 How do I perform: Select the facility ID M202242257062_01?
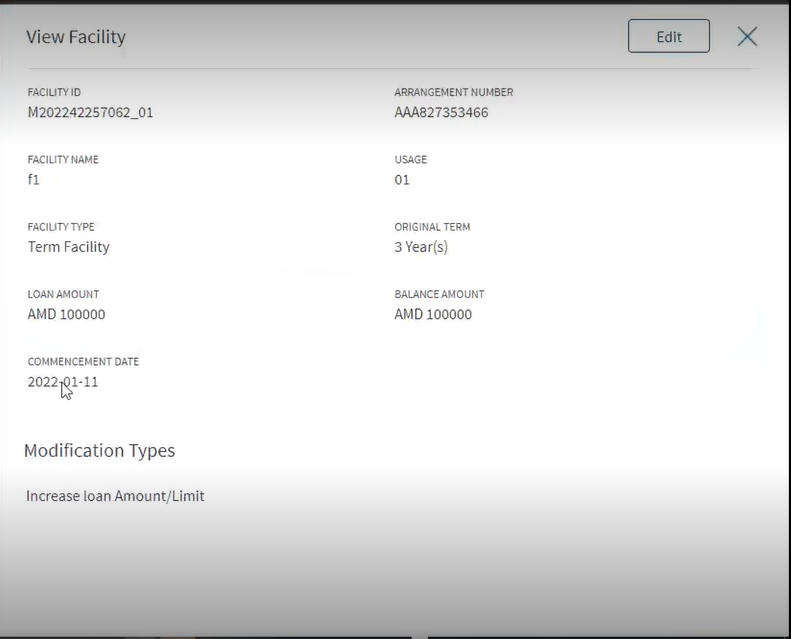tap(90, 112)
